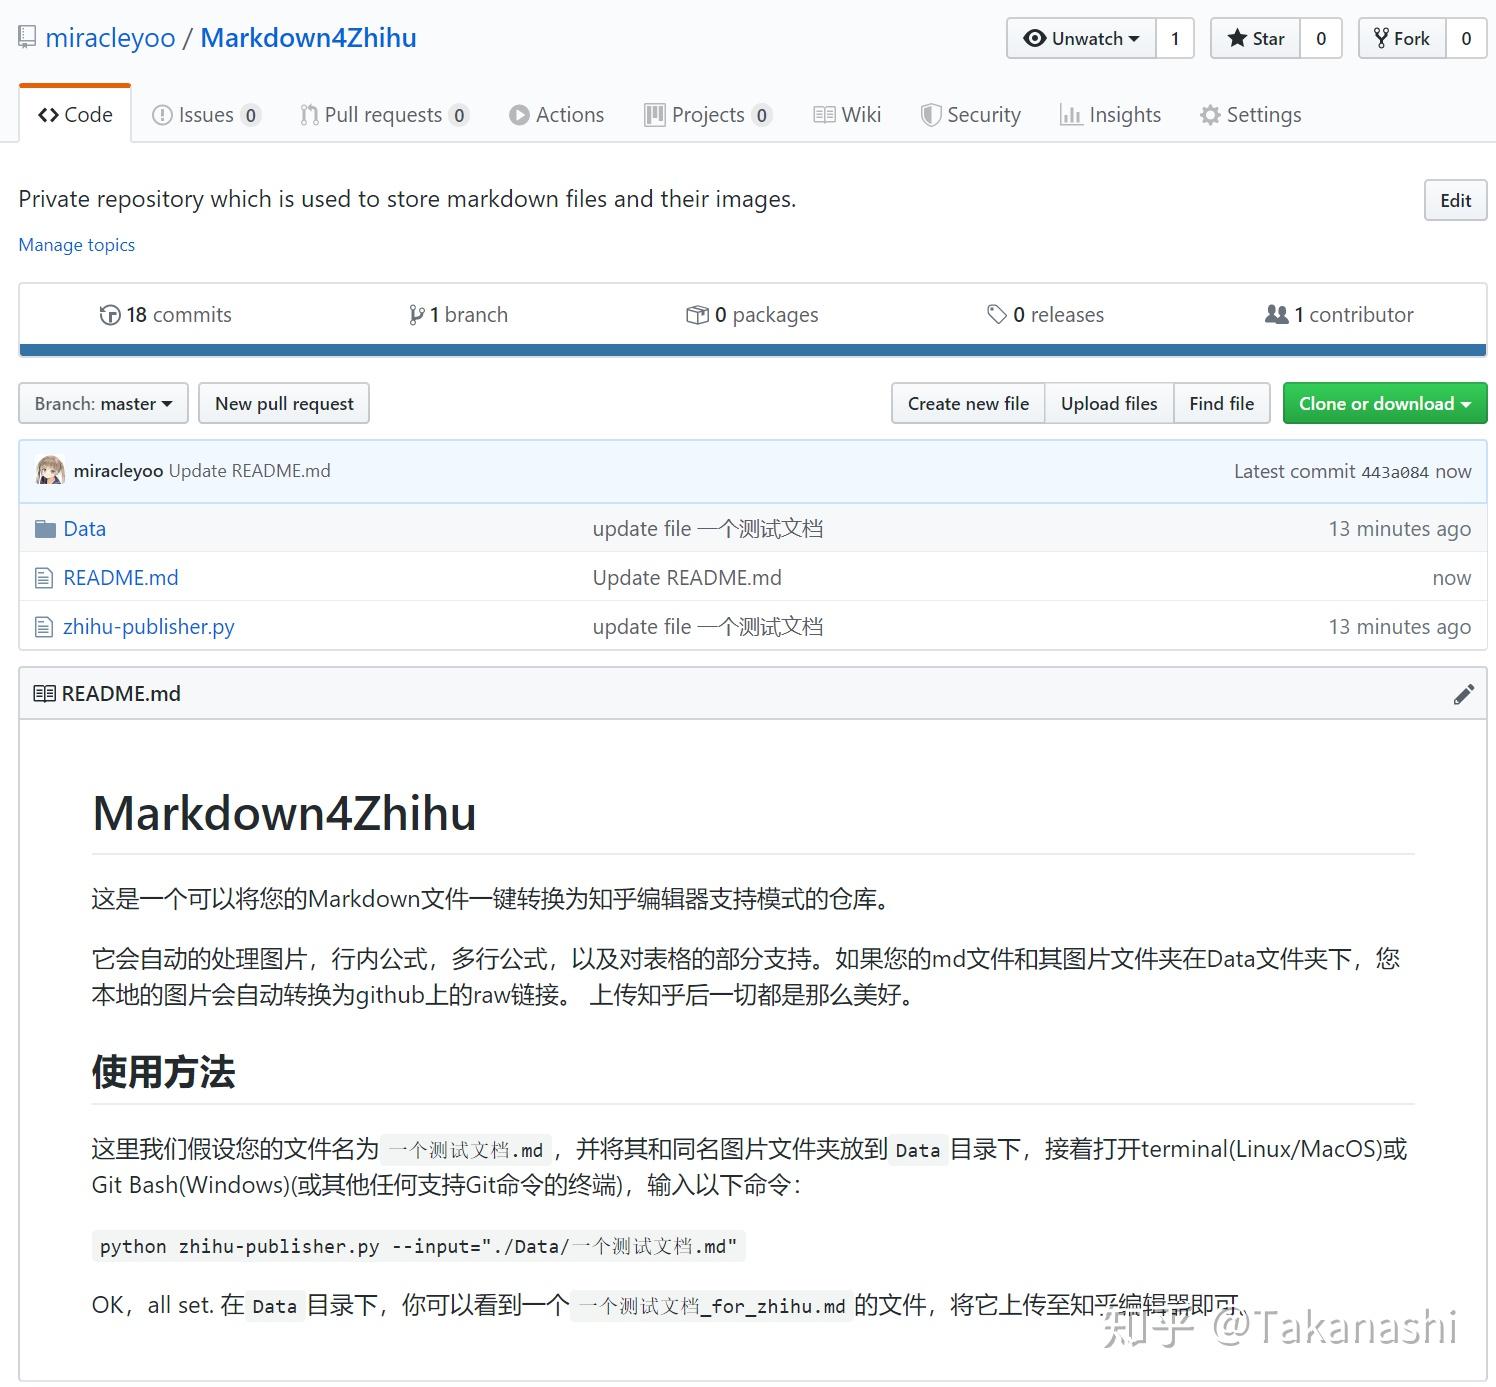Screen dimensions: 1496x1387
Task: Click the Insights bar chart icon
Action: (1071, 115)
